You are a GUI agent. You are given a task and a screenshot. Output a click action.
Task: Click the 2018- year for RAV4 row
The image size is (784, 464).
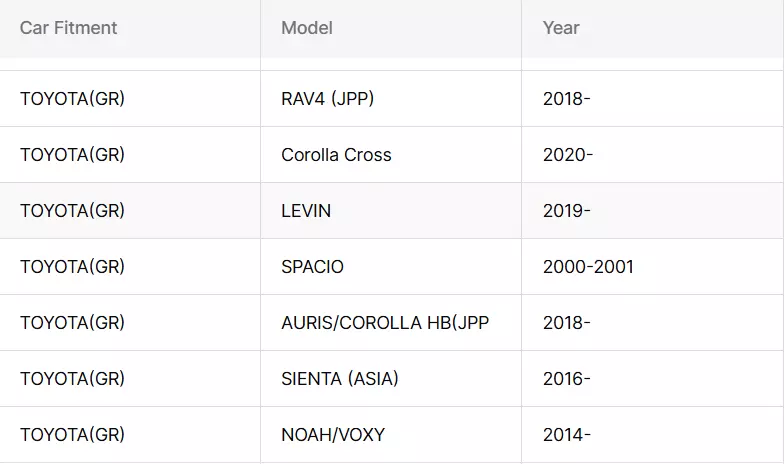click(567, 98)
